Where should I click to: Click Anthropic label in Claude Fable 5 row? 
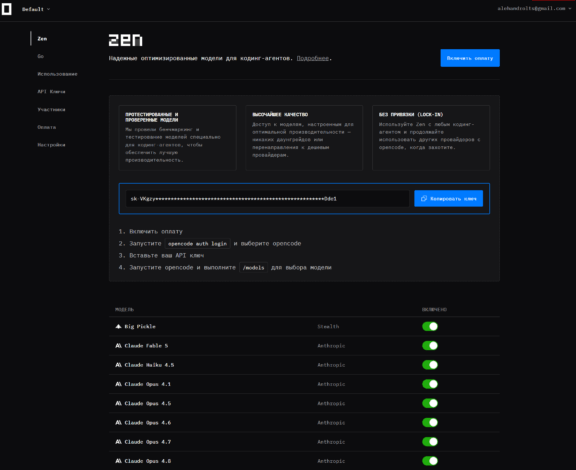[331, 346]
